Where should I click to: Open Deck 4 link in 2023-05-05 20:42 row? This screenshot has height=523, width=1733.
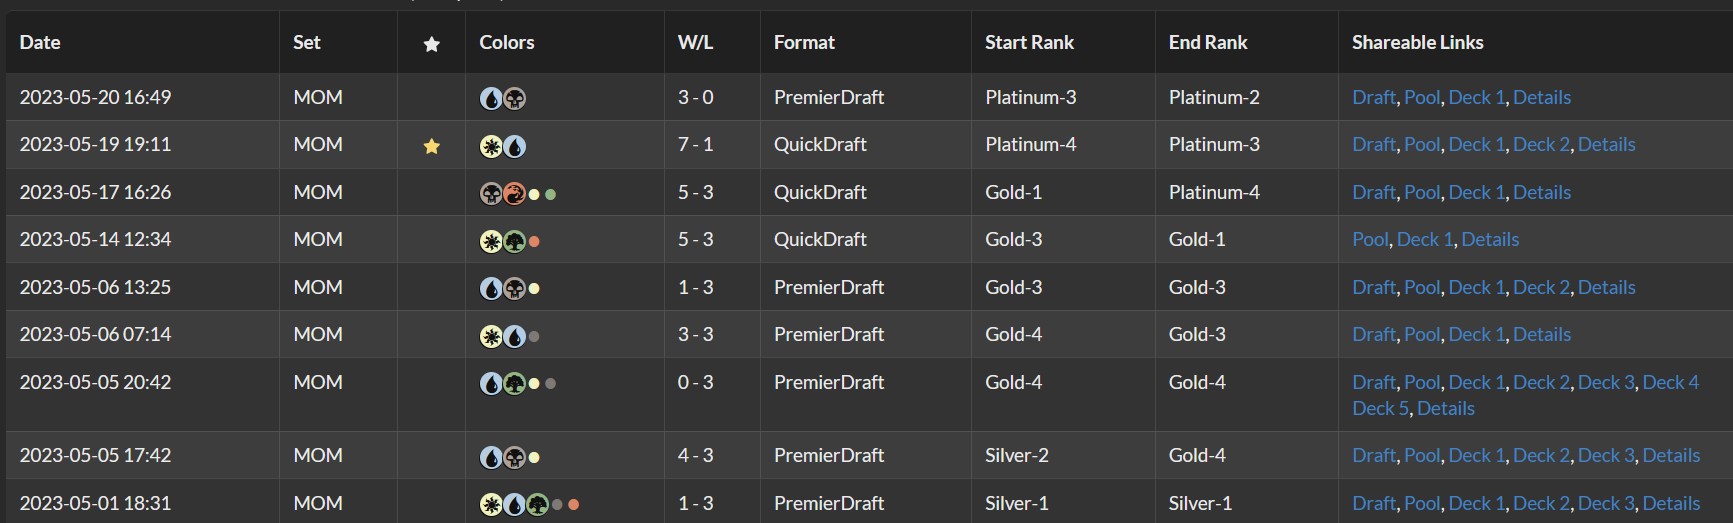[x=1670, y=382]
